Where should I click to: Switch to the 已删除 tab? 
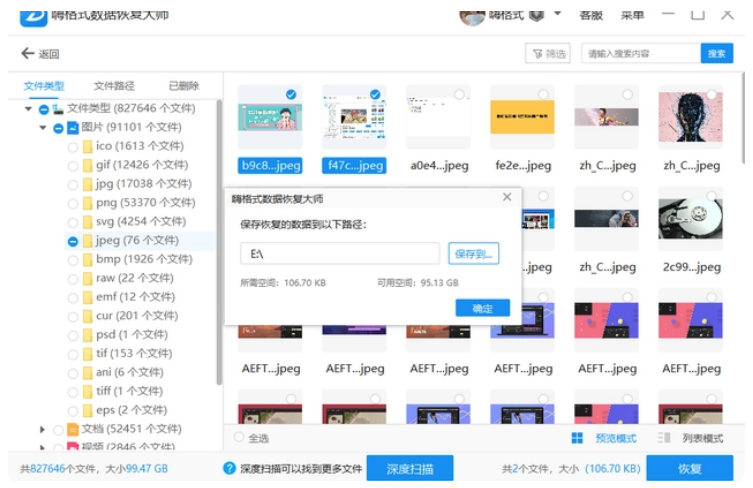[x=184, y=86]
